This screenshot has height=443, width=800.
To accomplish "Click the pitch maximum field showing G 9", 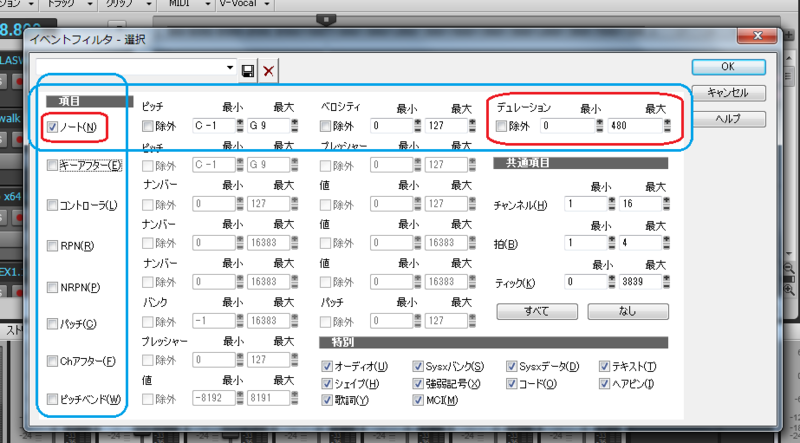I will (269, 126).
